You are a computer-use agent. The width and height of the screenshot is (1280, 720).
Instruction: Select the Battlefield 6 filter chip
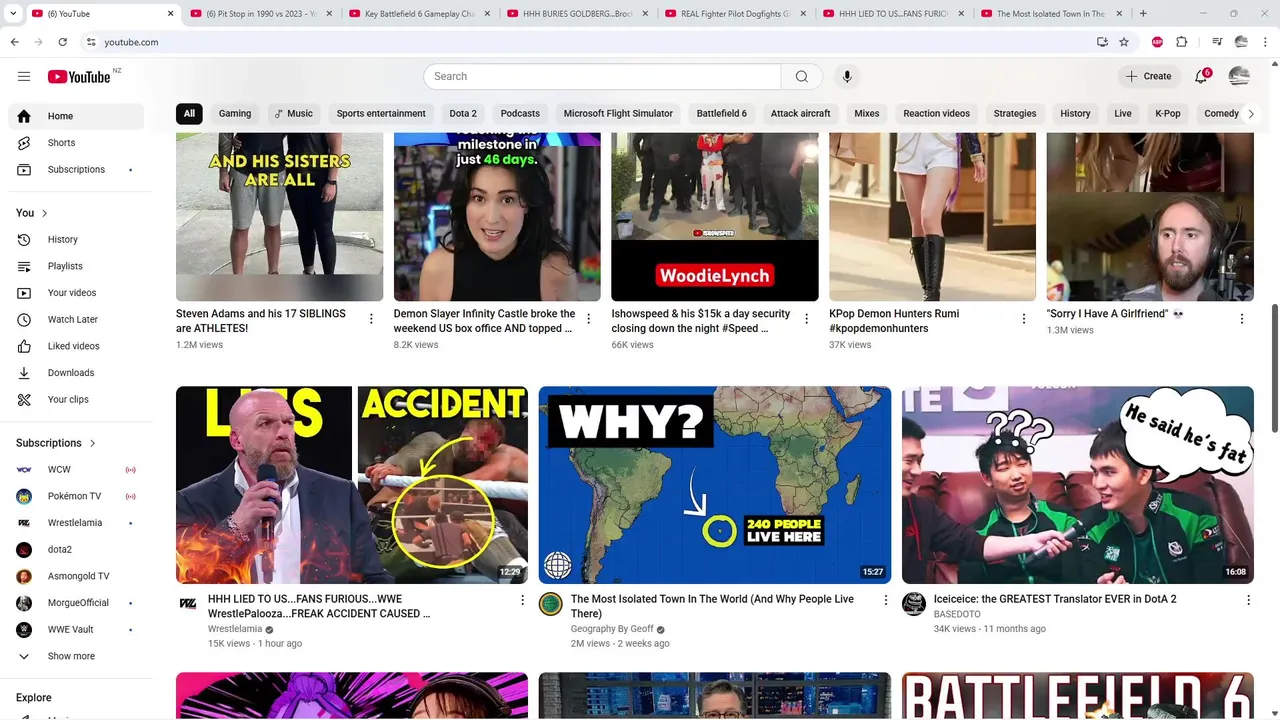tap(722, 113)
